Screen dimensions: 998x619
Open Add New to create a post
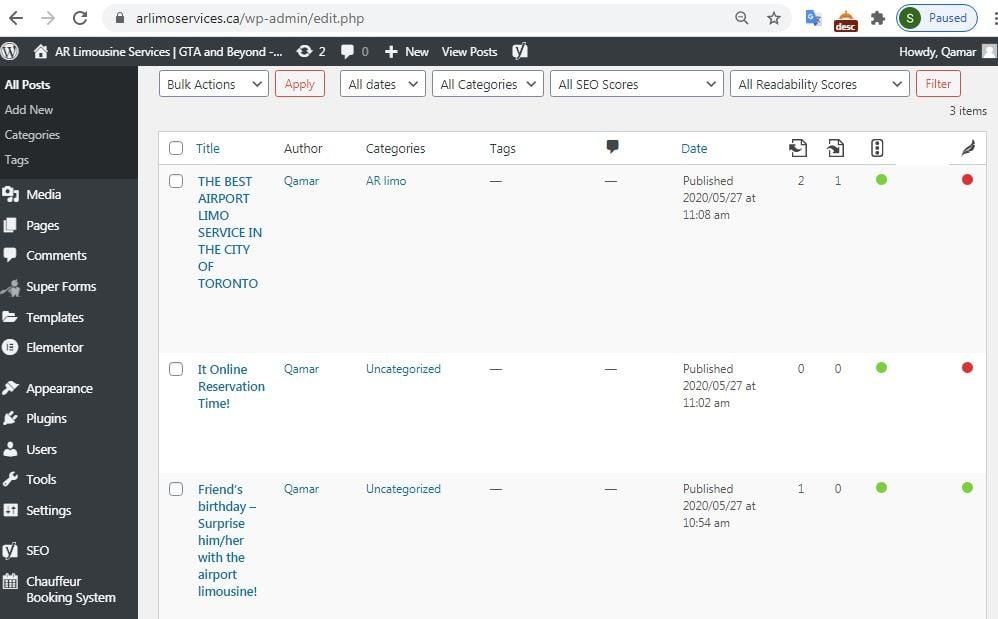click(x=28, y=109)
